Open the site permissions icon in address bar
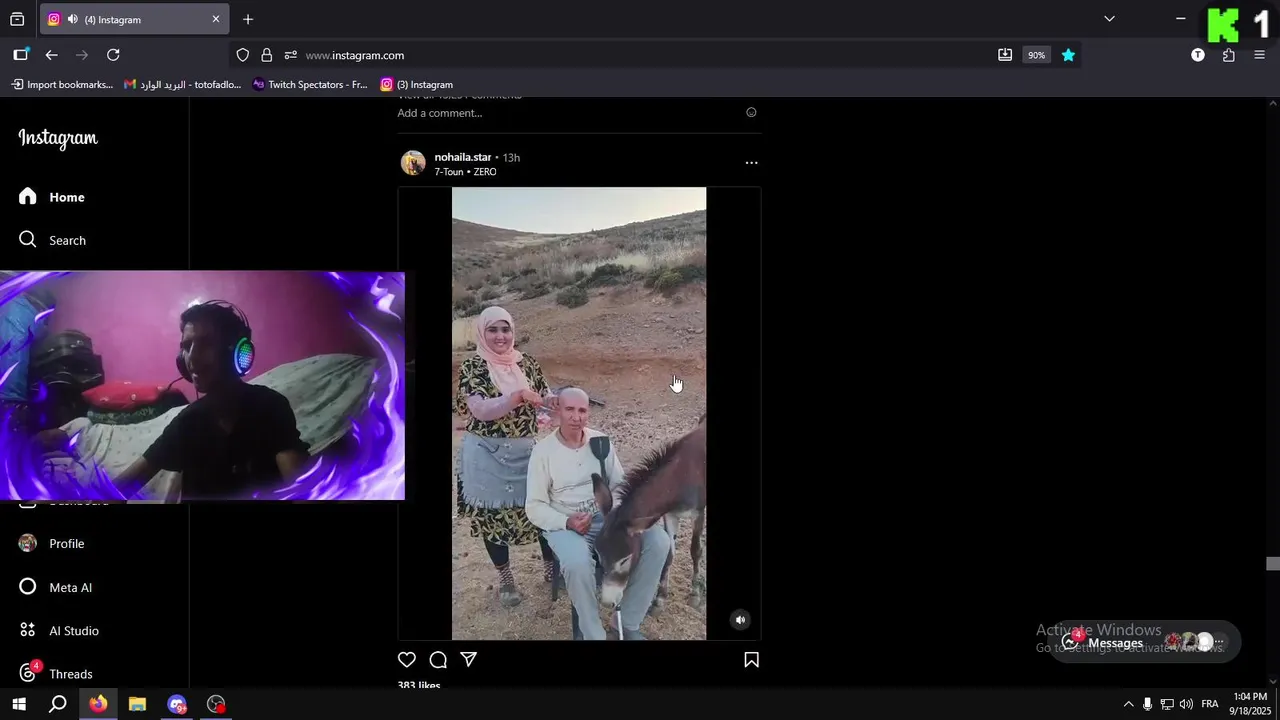Screen dimensions: 1280x720 click(291, 55)
